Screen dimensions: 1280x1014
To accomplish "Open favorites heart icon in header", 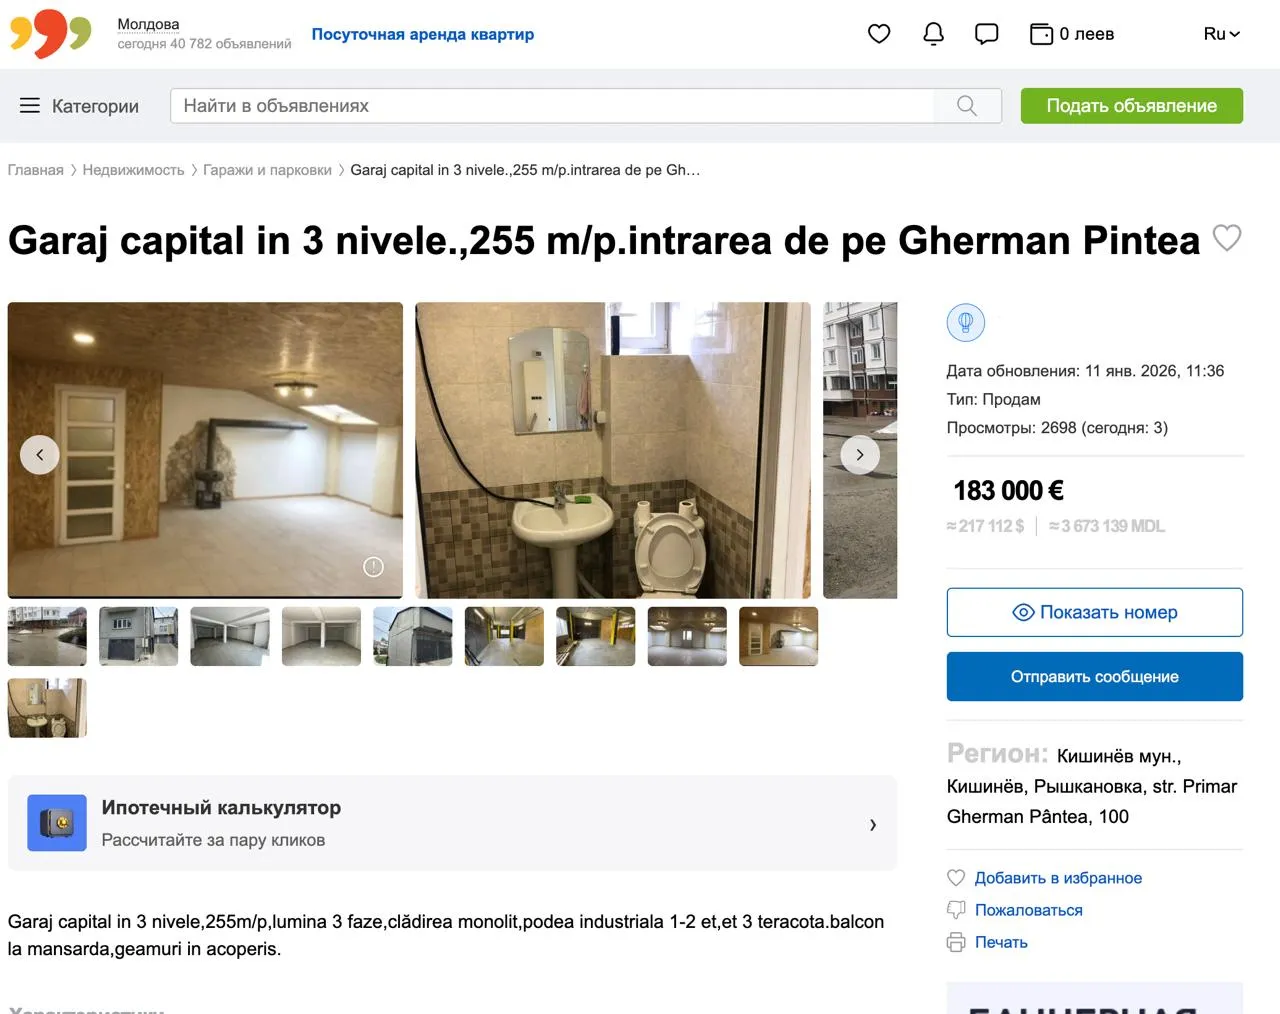I will coord(879,34).
